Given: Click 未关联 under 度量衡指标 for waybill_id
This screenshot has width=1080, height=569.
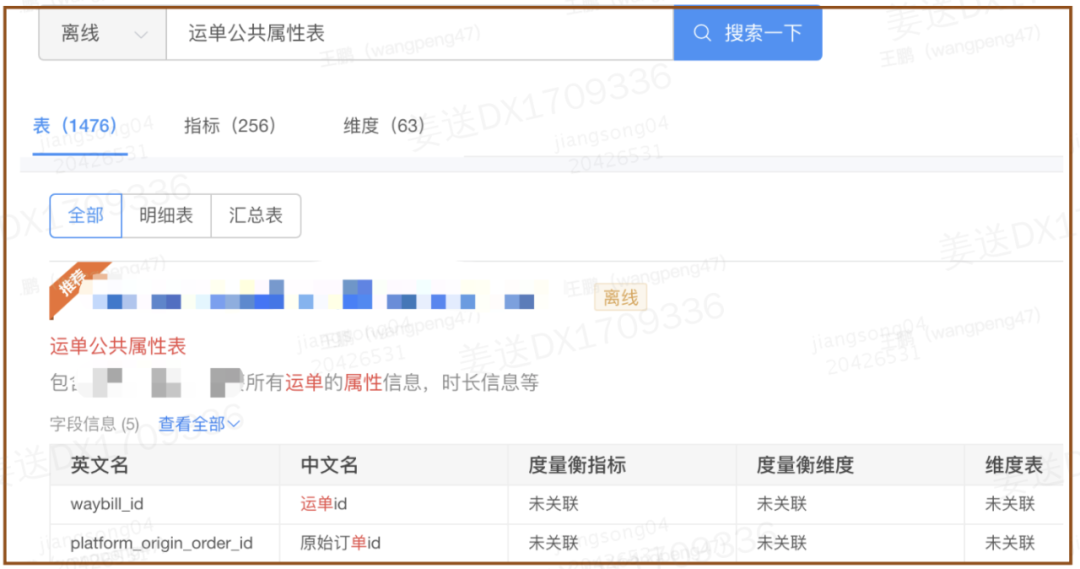Looking at the screenshot, I should pos(553,504).
